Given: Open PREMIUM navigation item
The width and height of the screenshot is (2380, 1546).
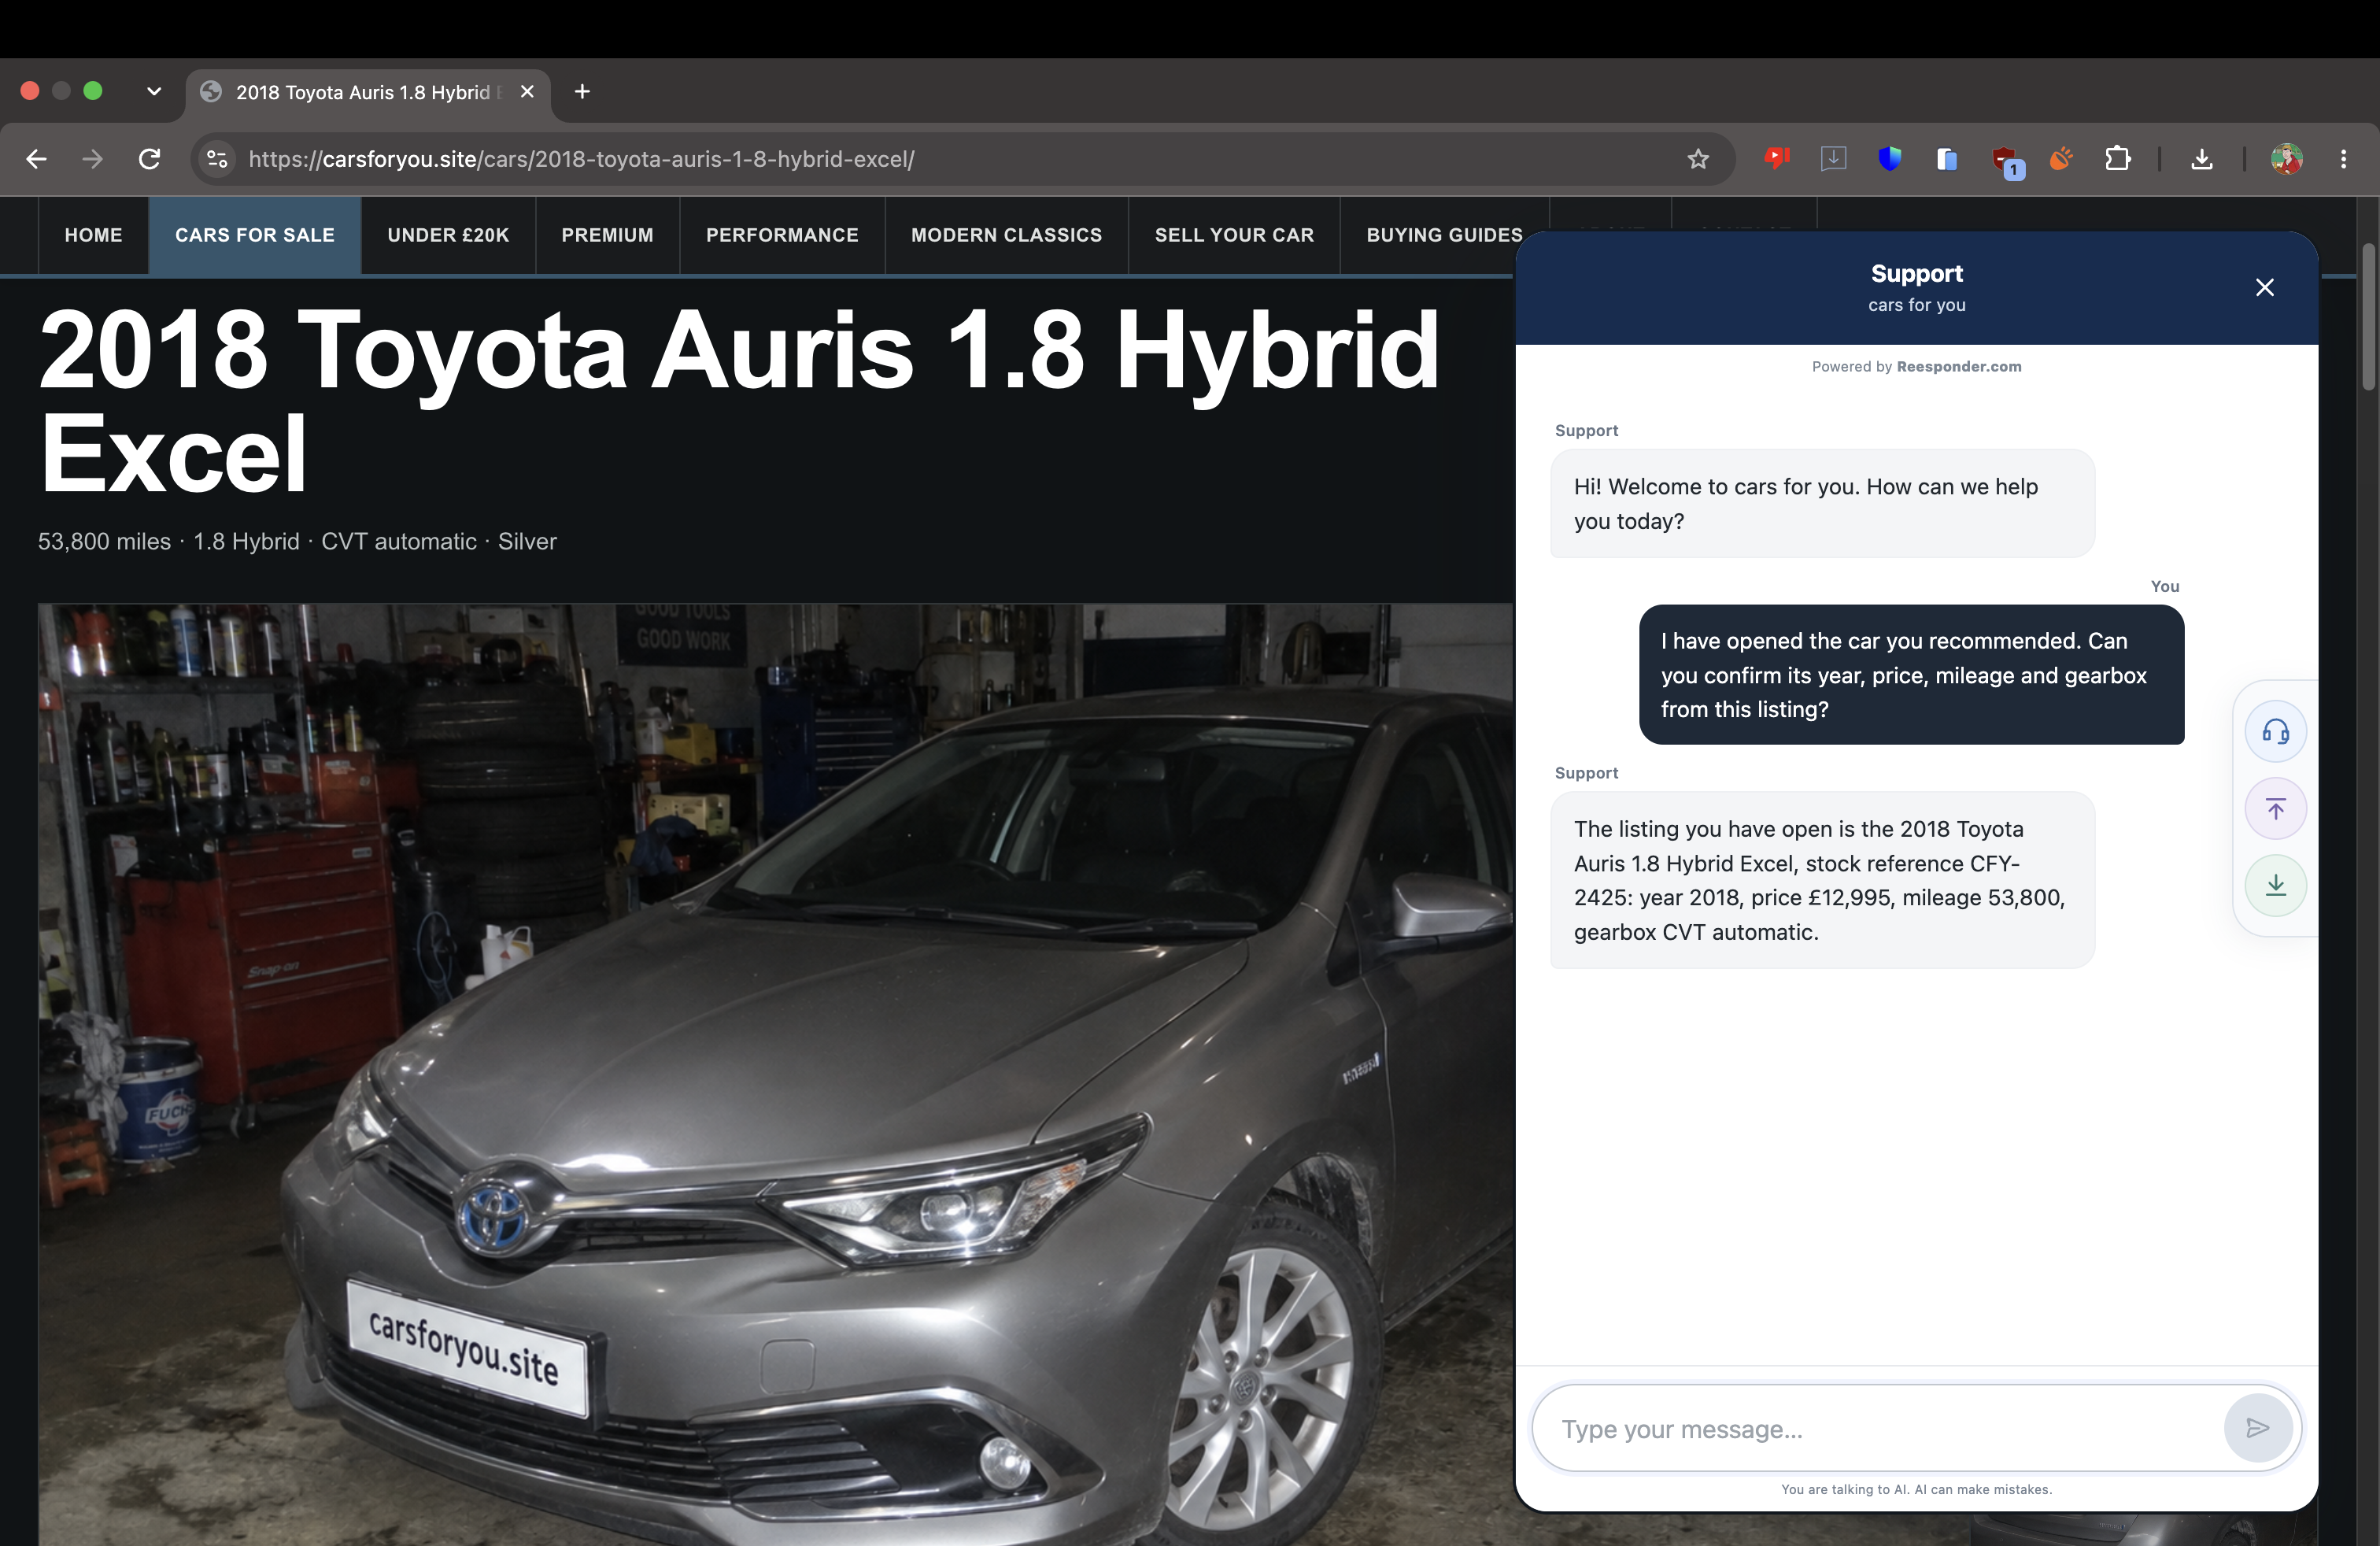Looking at the screenshot, I should (x=607, y=235).
